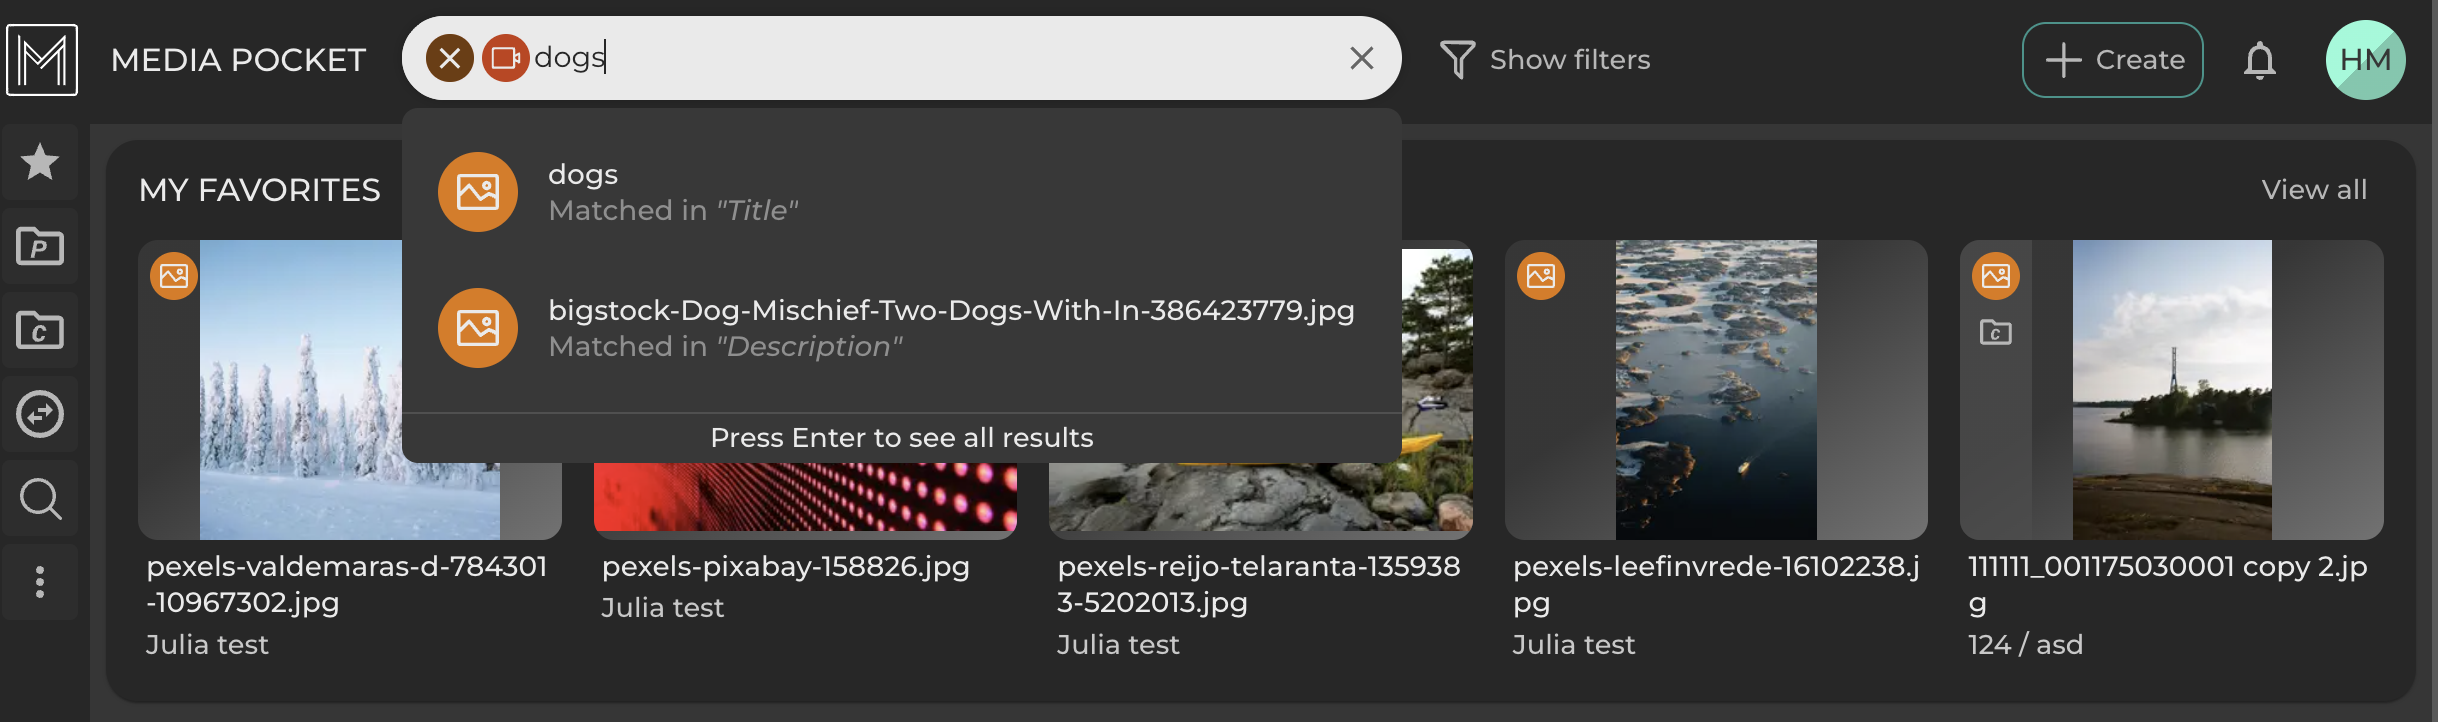Open the three-dot more menu in sidebar
The height and width of the screenshot is (722, 2438).
[40, 581]
